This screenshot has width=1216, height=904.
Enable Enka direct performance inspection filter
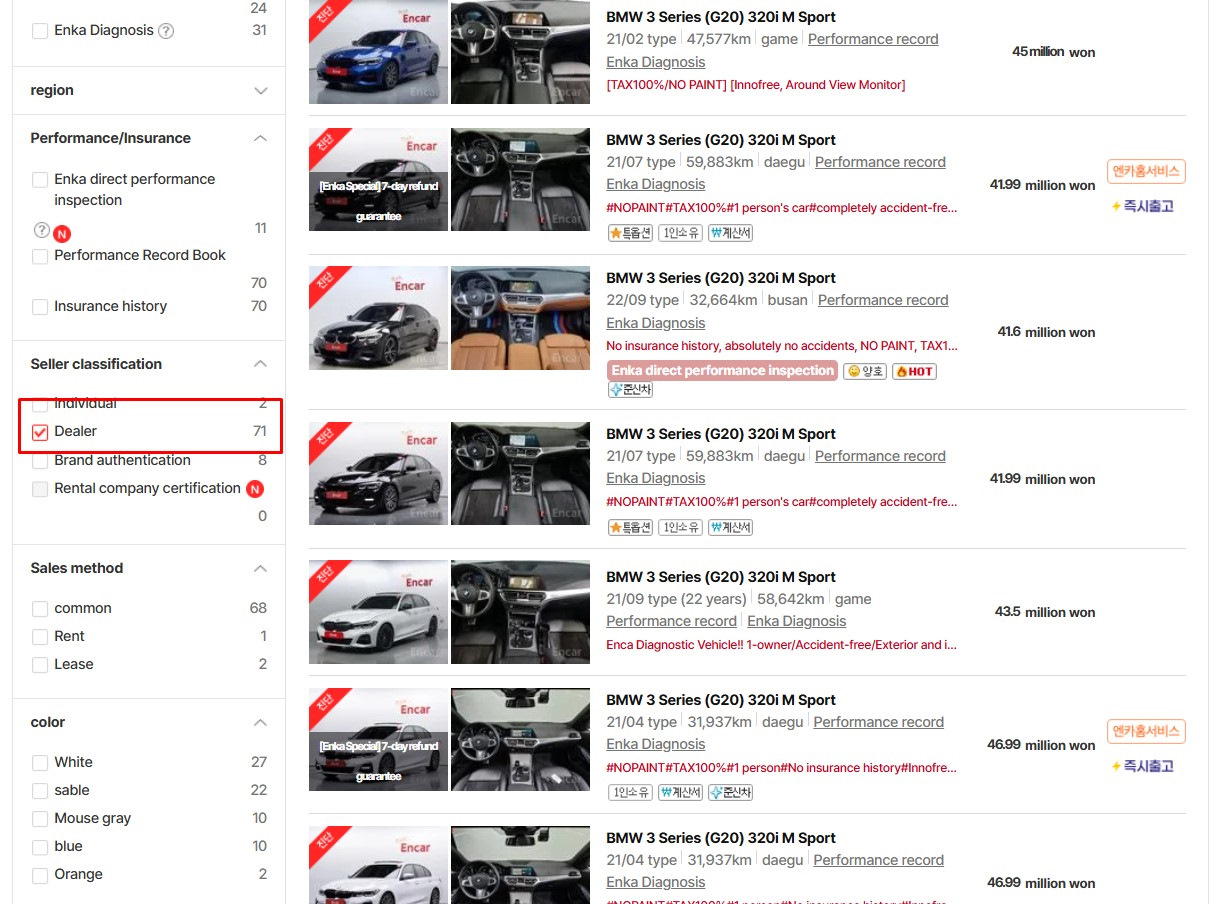click(40, 180)
